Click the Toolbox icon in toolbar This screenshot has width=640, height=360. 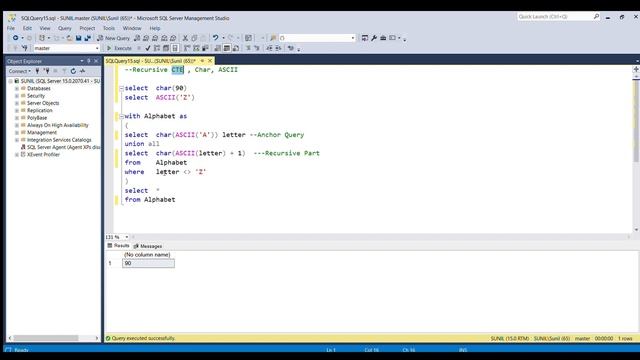point(383,38)
